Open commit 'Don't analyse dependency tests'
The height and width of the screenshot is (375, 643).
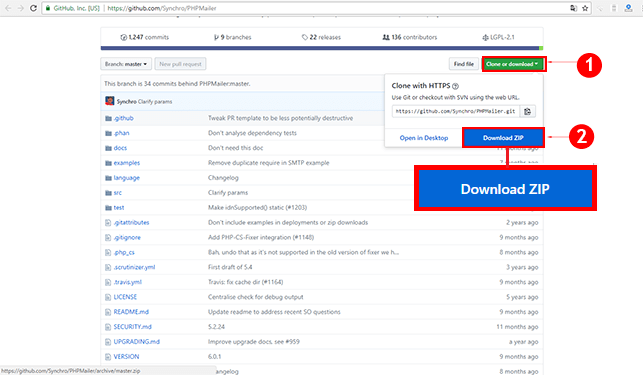tap(252, 133)
